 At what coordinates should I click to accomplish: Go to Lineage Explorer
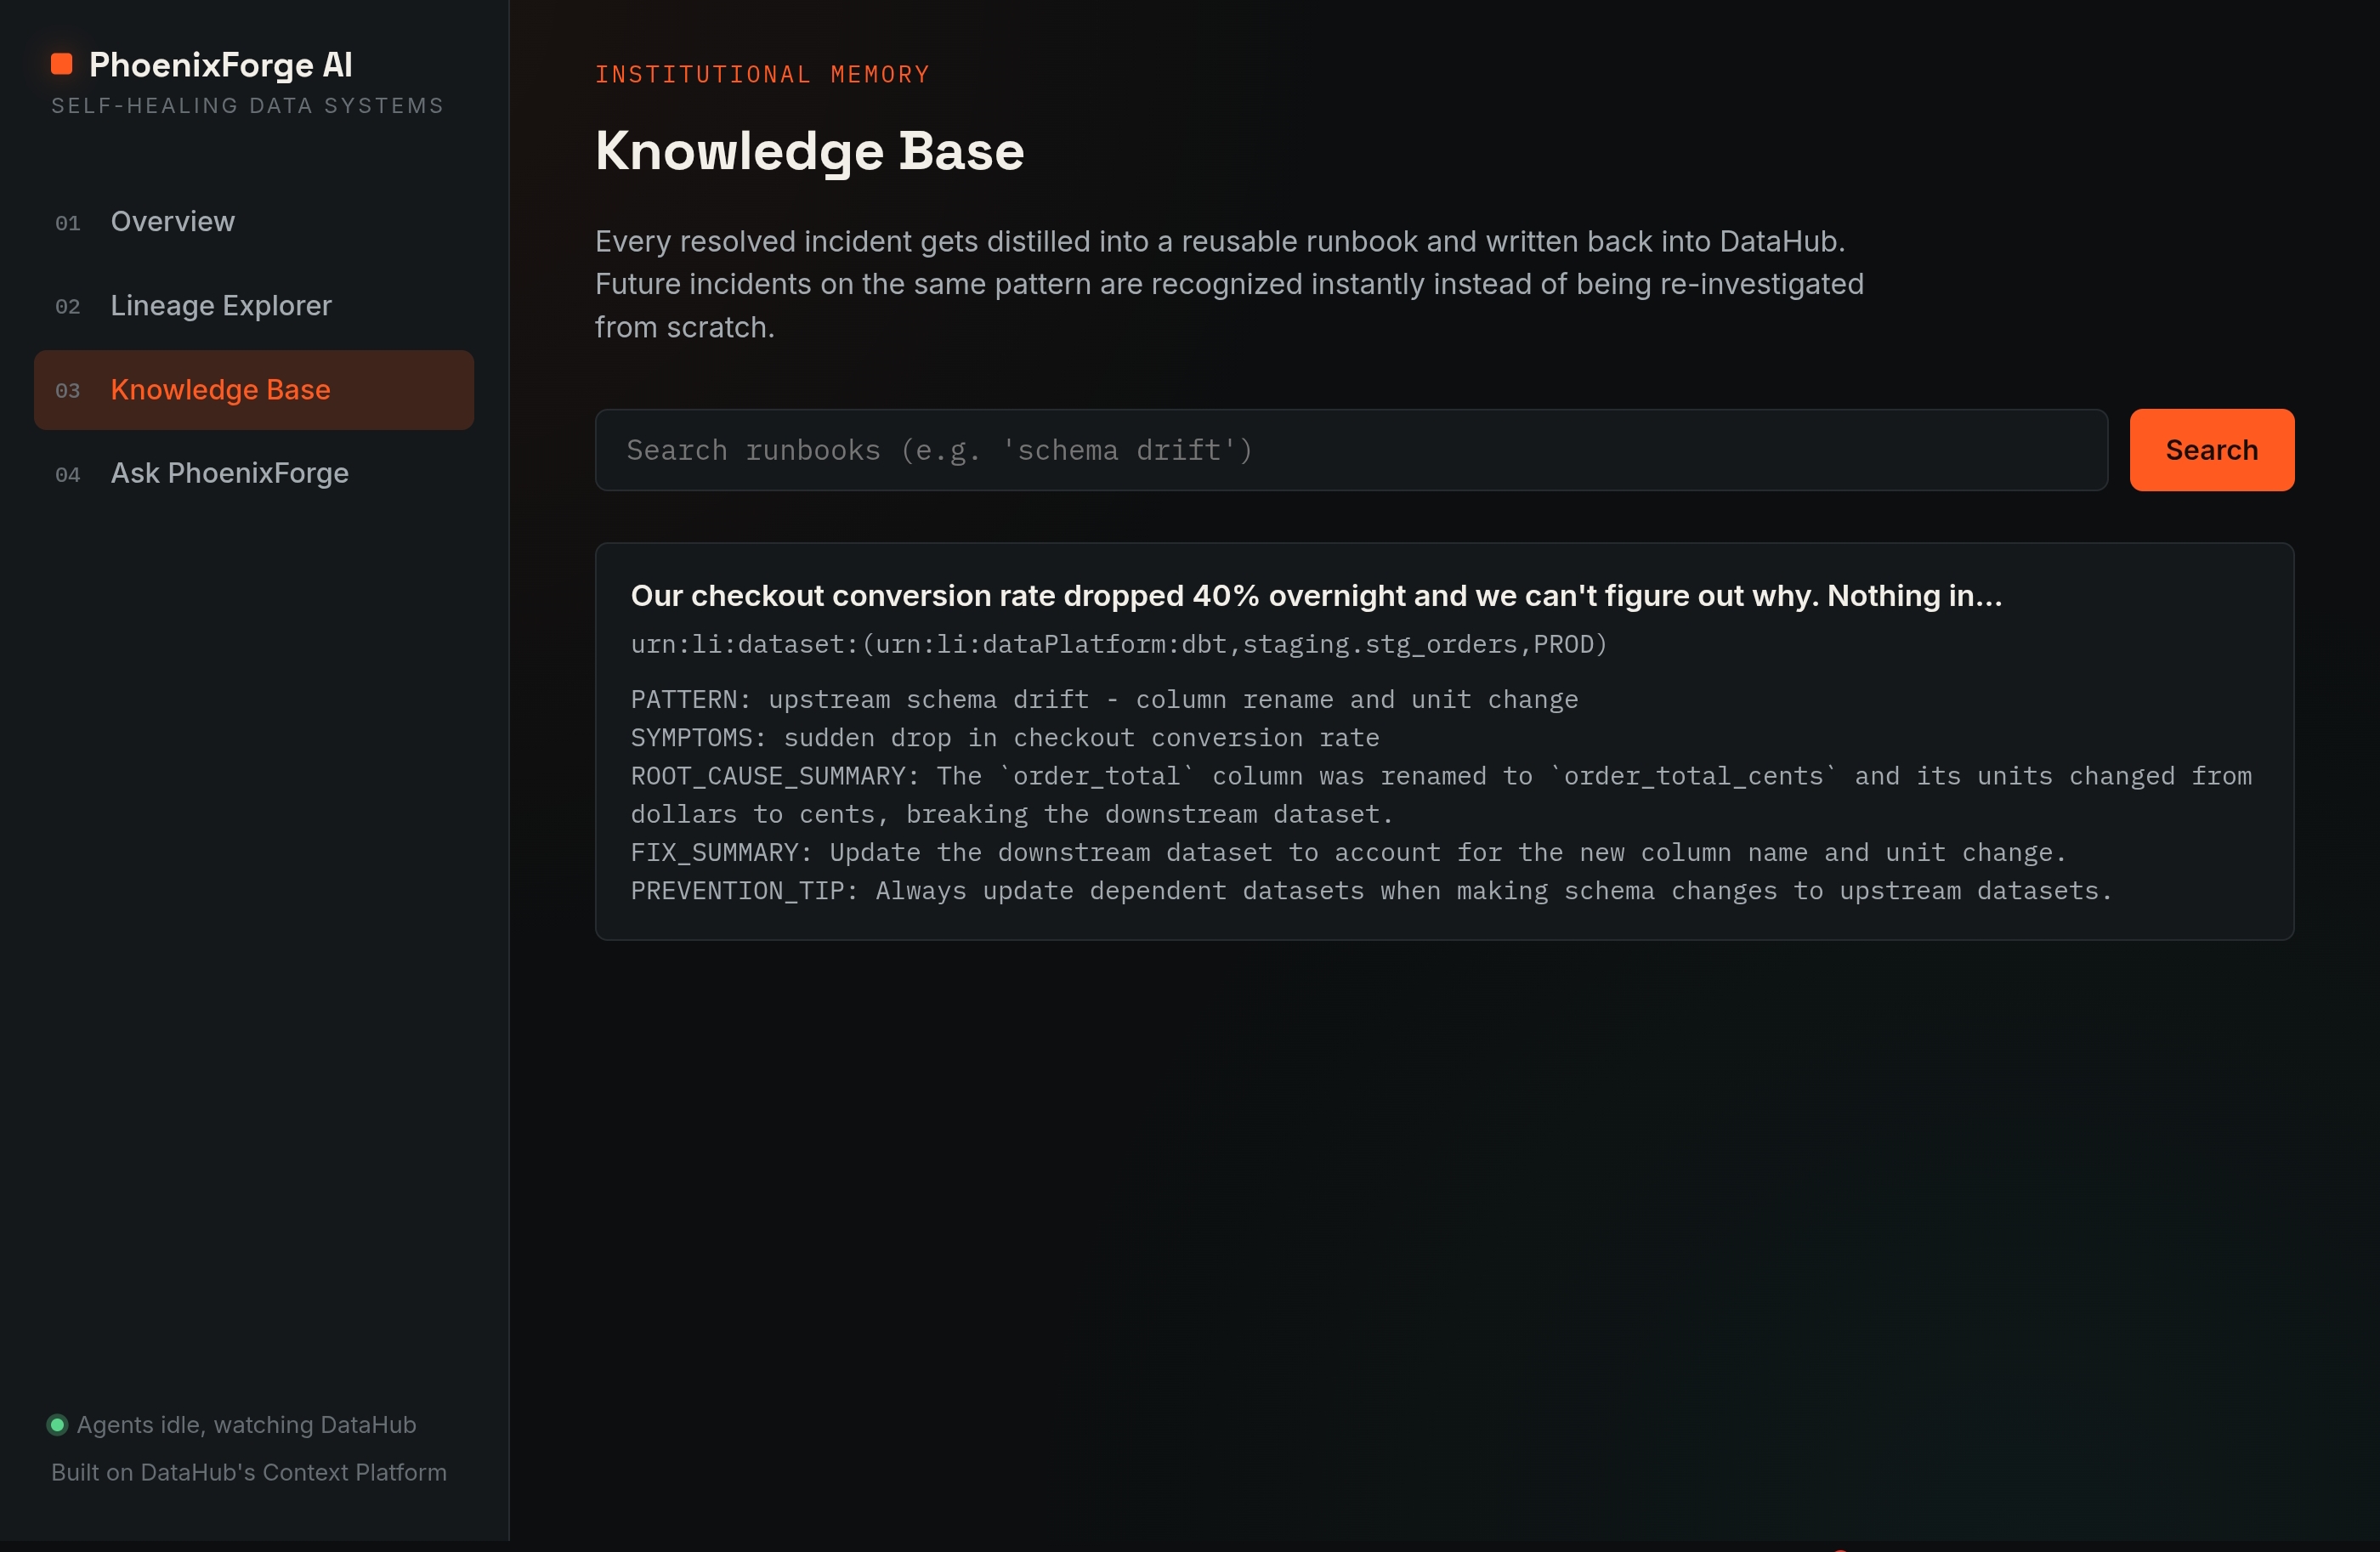[254, 306]
